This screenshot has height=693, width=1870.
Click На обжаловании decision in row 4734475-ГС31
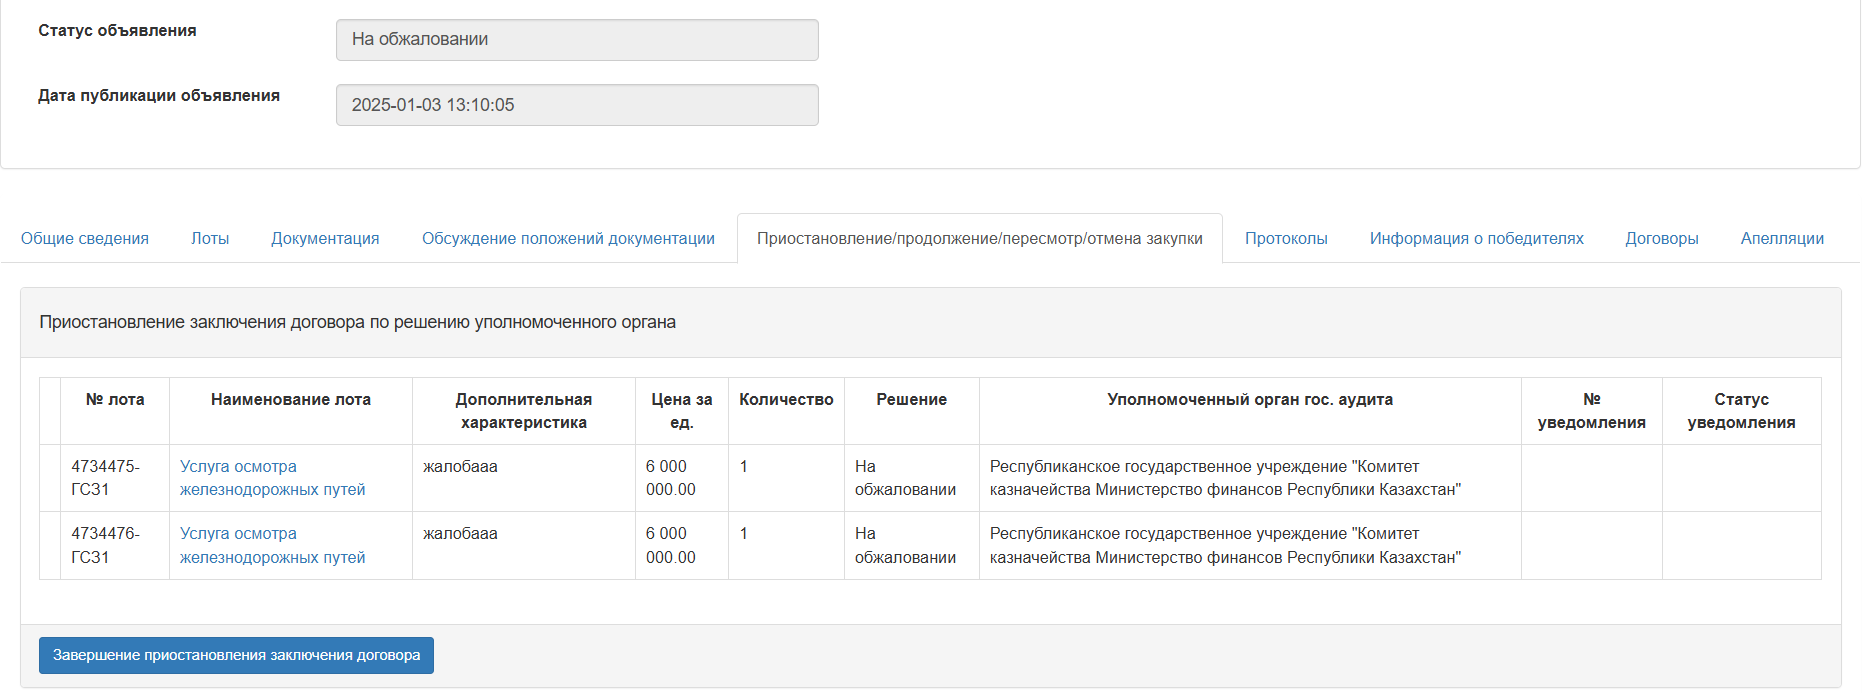(x=905, y=478)
